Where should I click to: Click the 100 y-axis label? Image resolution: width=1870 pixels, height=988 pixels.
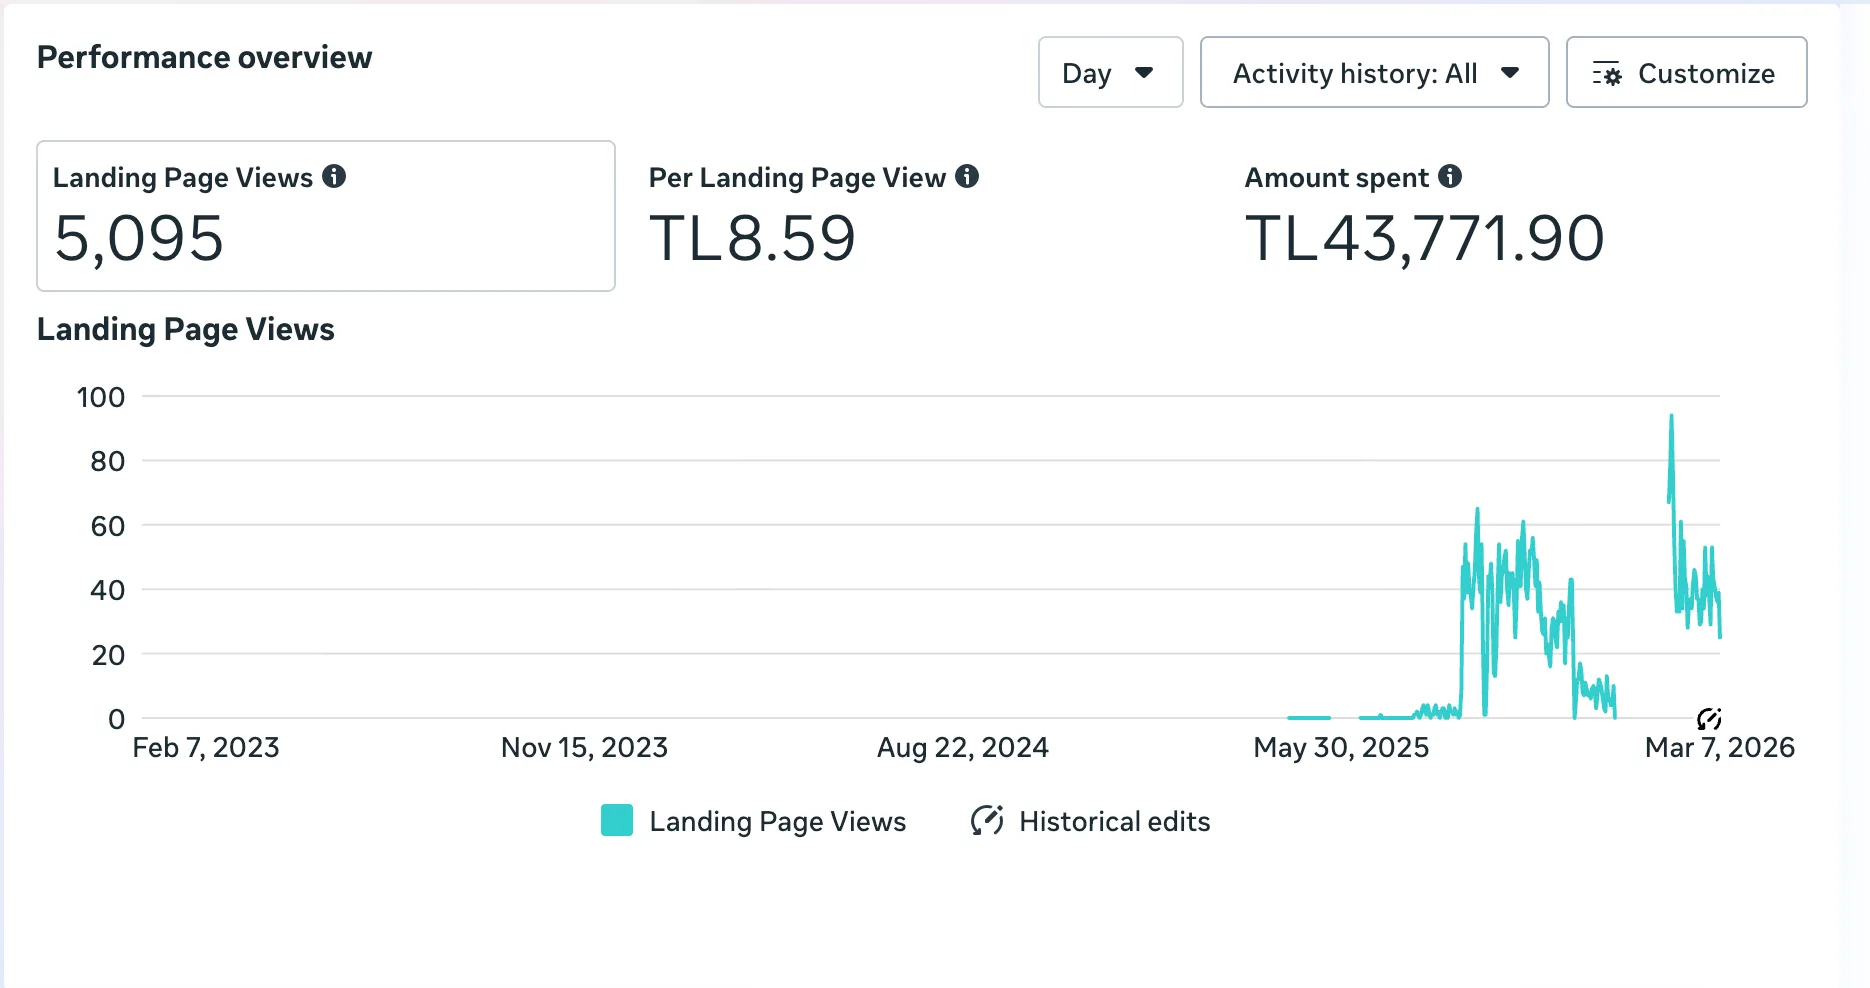[101, 397]
